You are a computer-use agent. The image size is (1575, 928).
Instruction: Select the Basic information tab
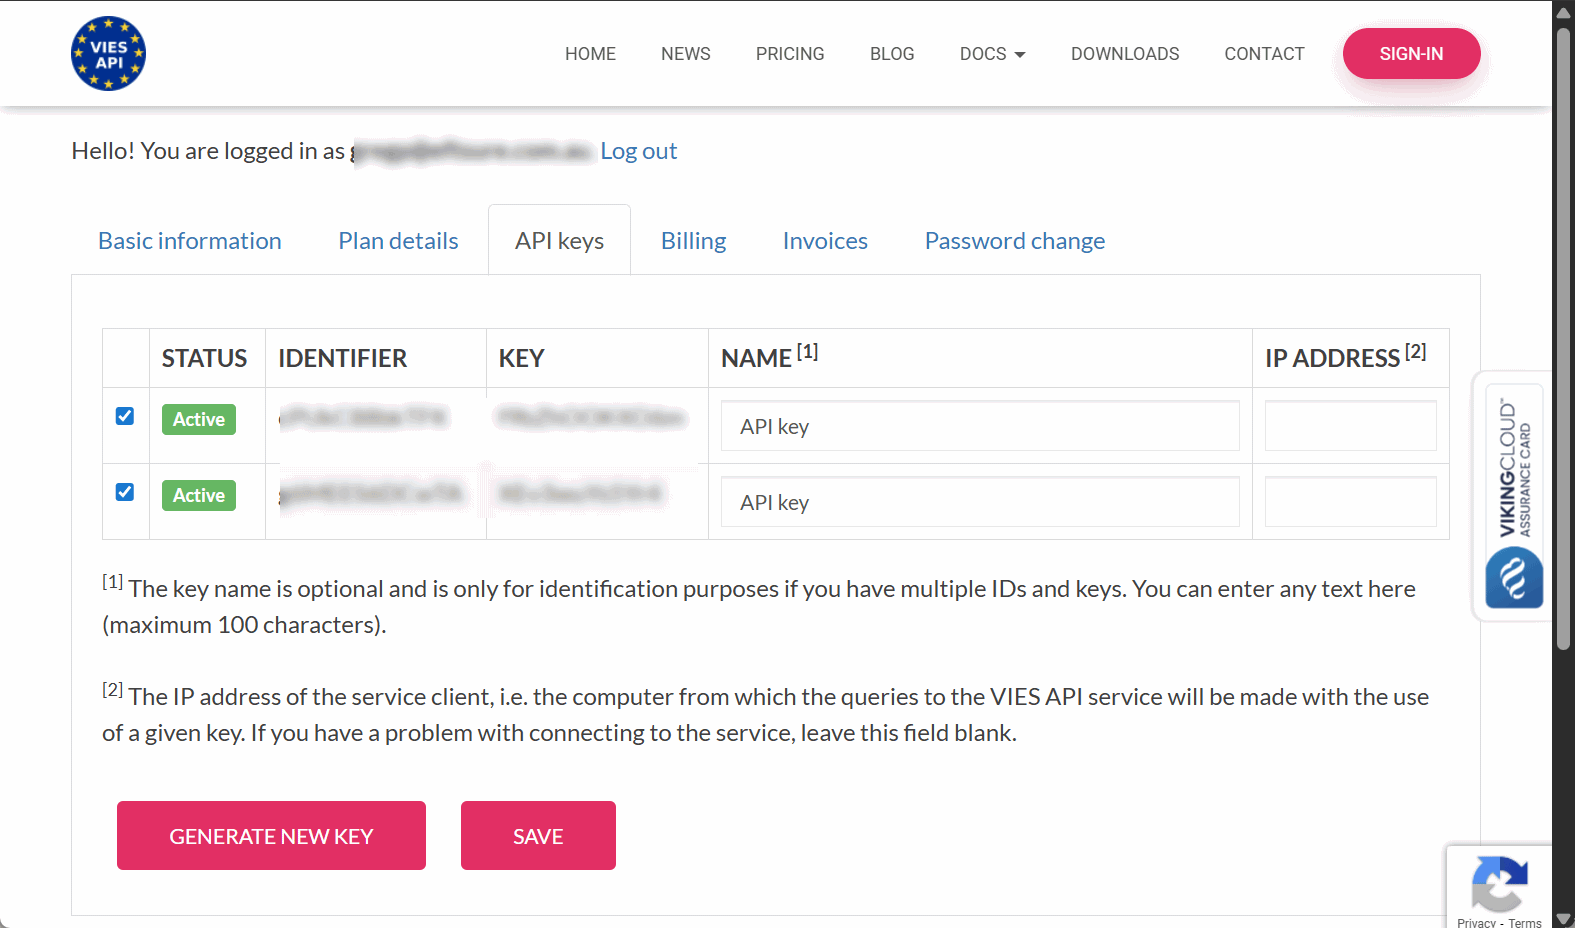(190, 241)
